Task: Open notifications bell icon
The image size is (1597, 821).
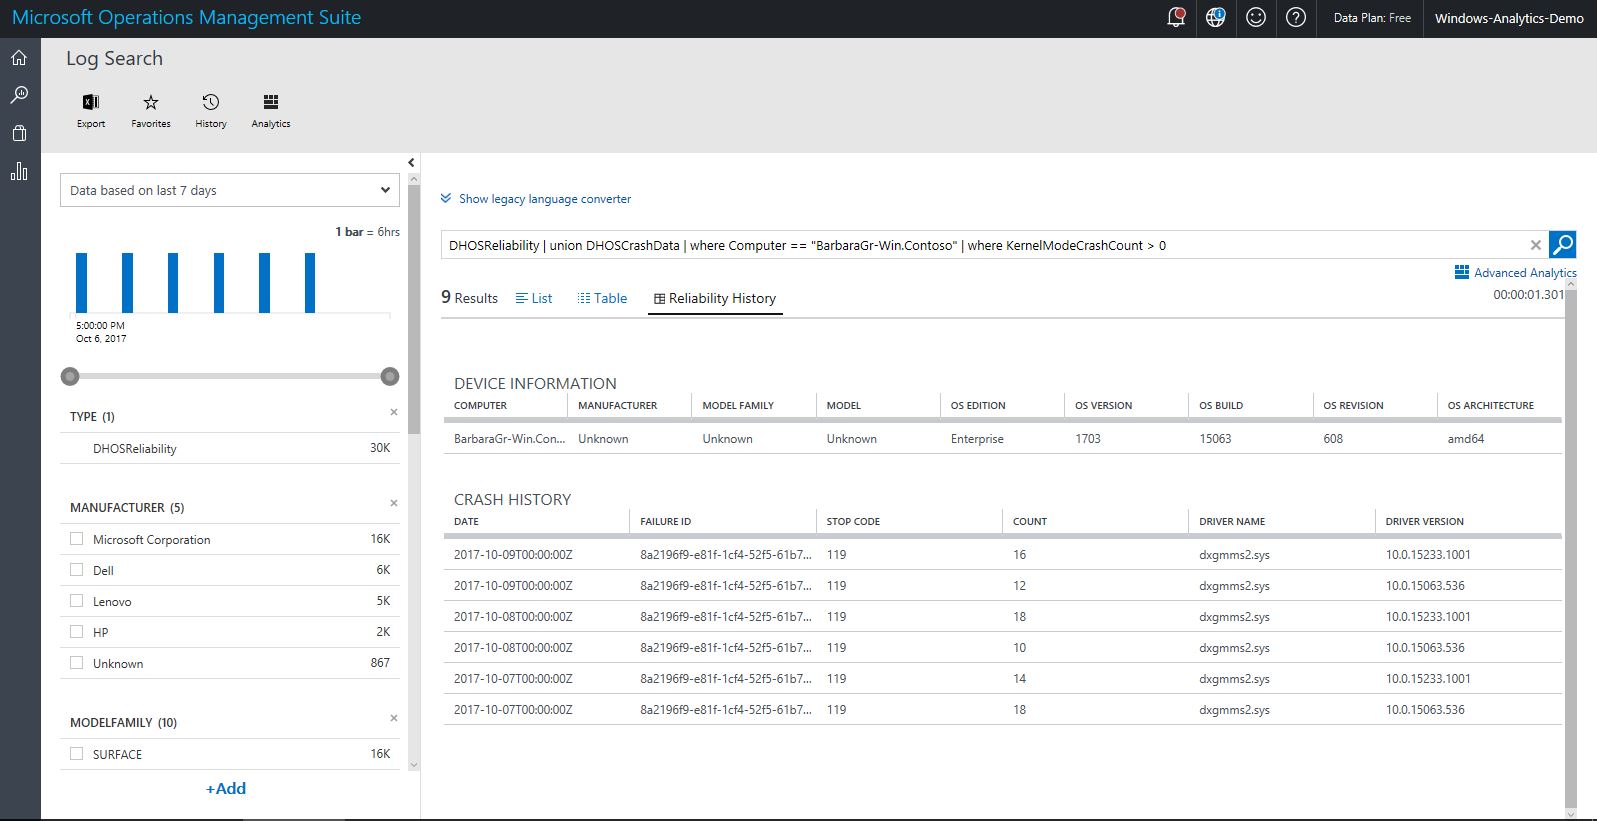Action: point(1176,17)
